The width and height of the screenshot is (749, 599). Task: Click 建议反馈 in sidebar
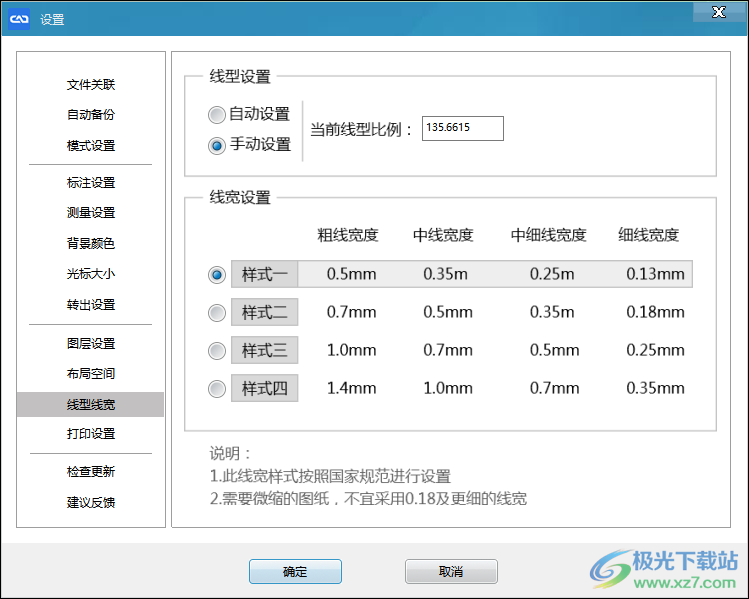coord(91,502)
